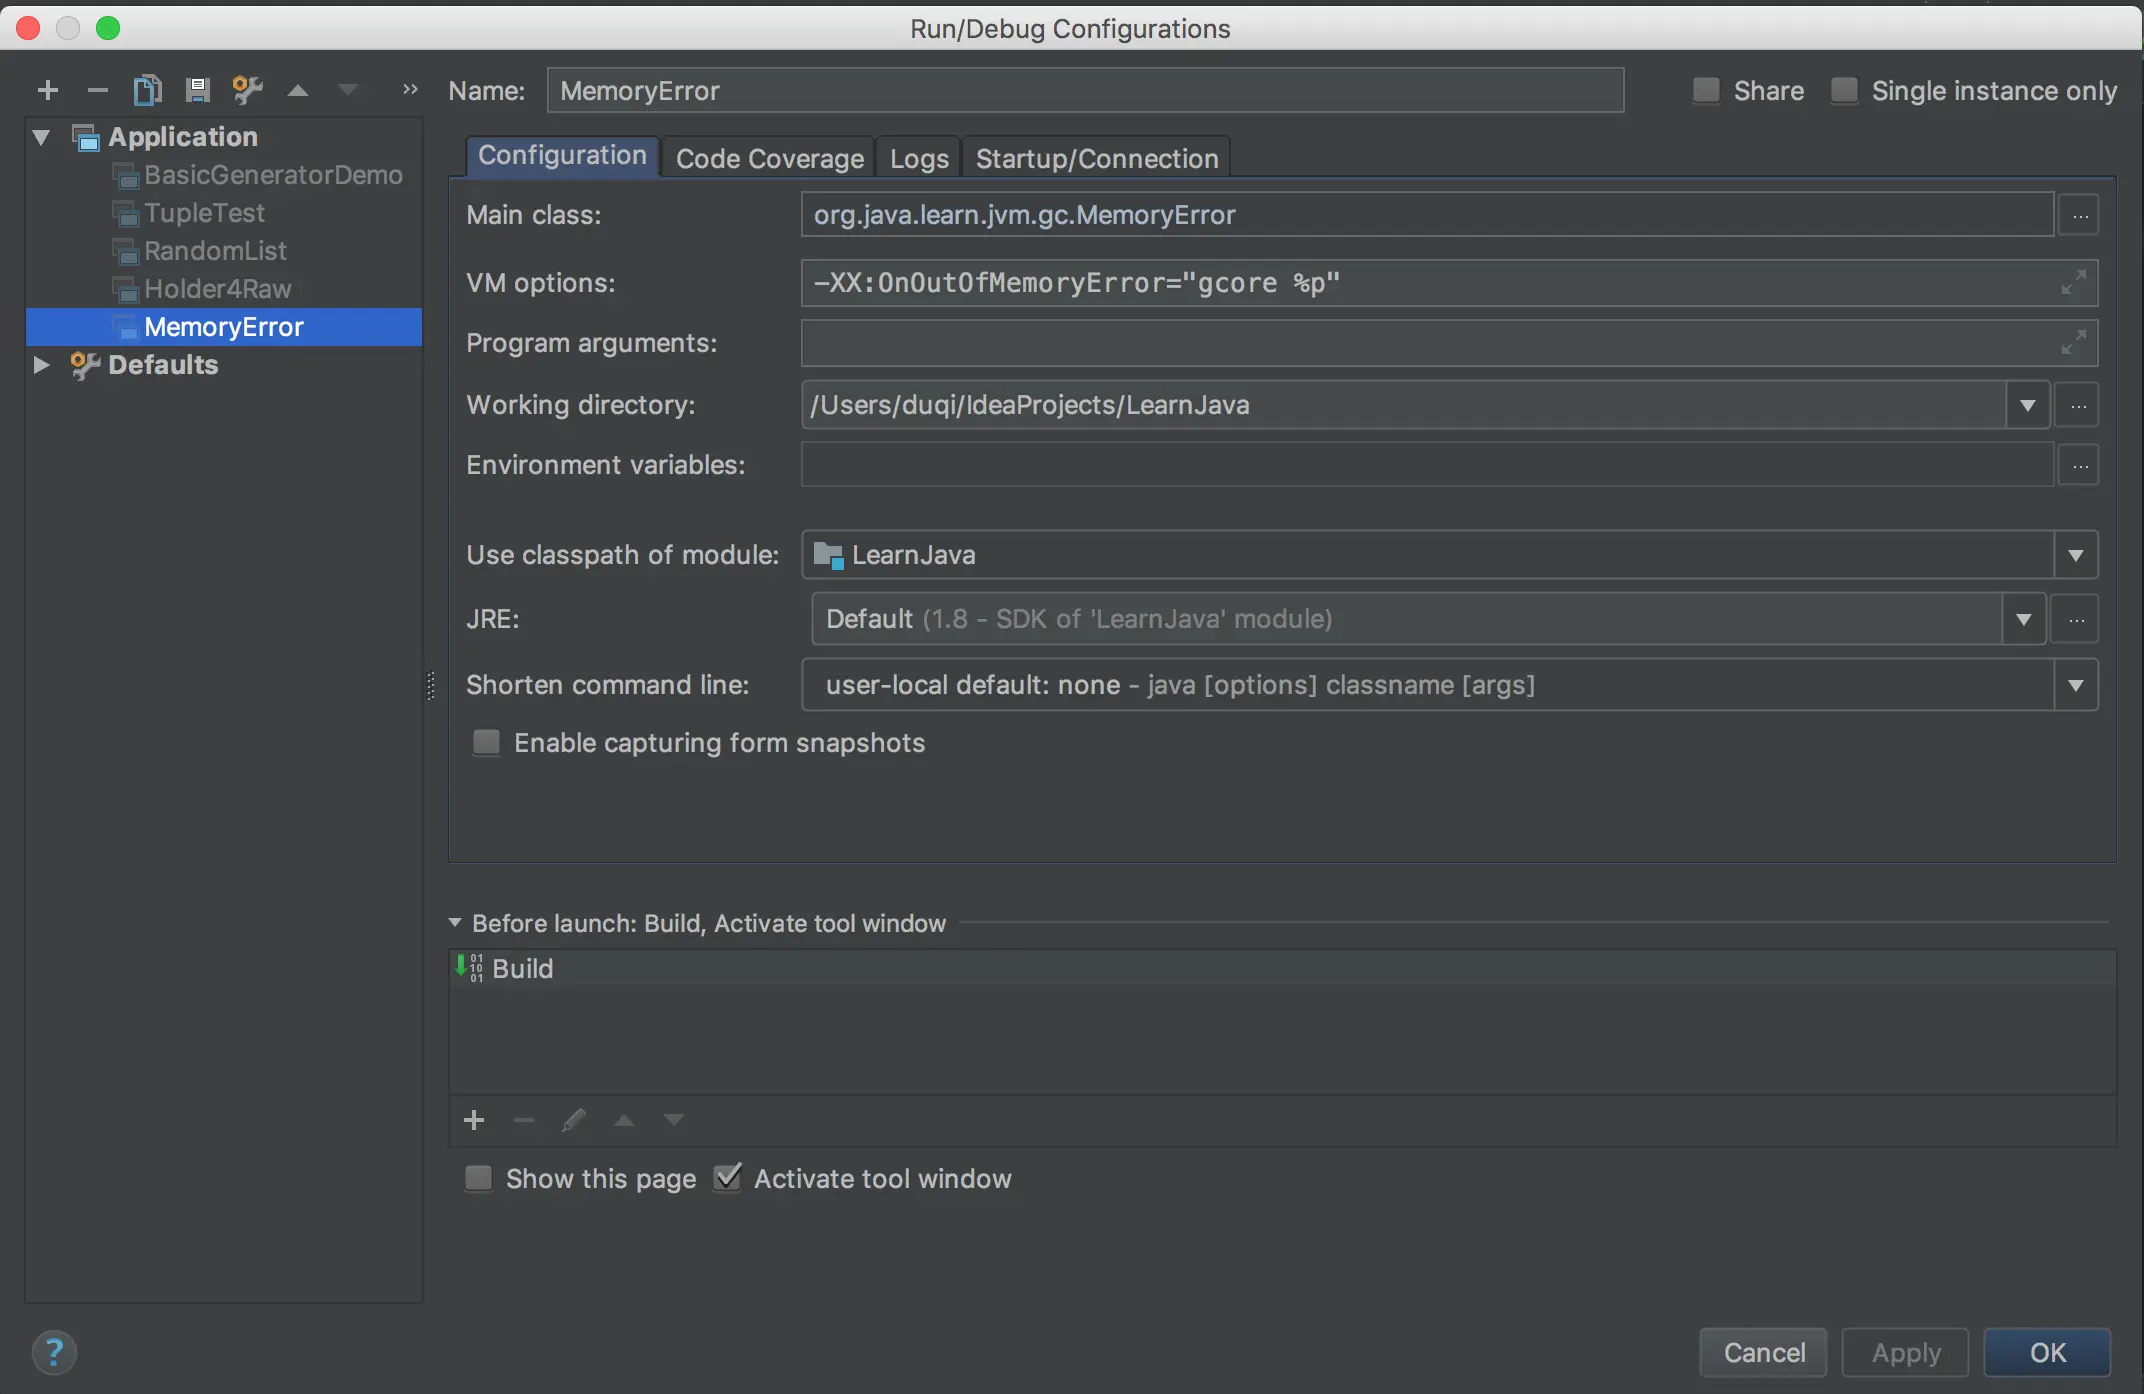2144x1394 pixels.
Task: Click the move configuration up arrow
Action: [297, 90]
